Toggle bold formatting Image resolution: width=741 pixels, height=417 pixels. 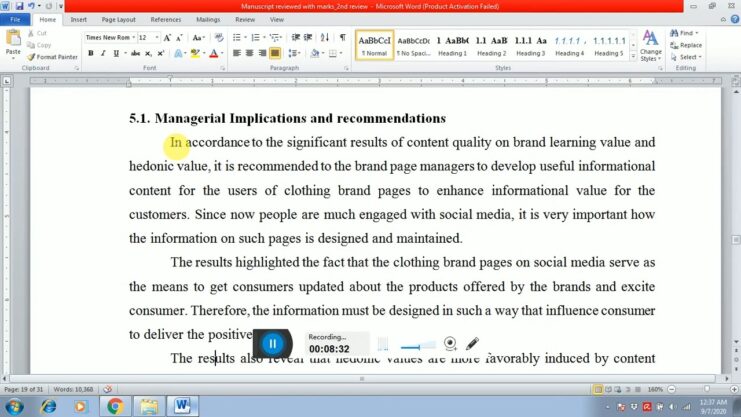click(x=91, y=53)
